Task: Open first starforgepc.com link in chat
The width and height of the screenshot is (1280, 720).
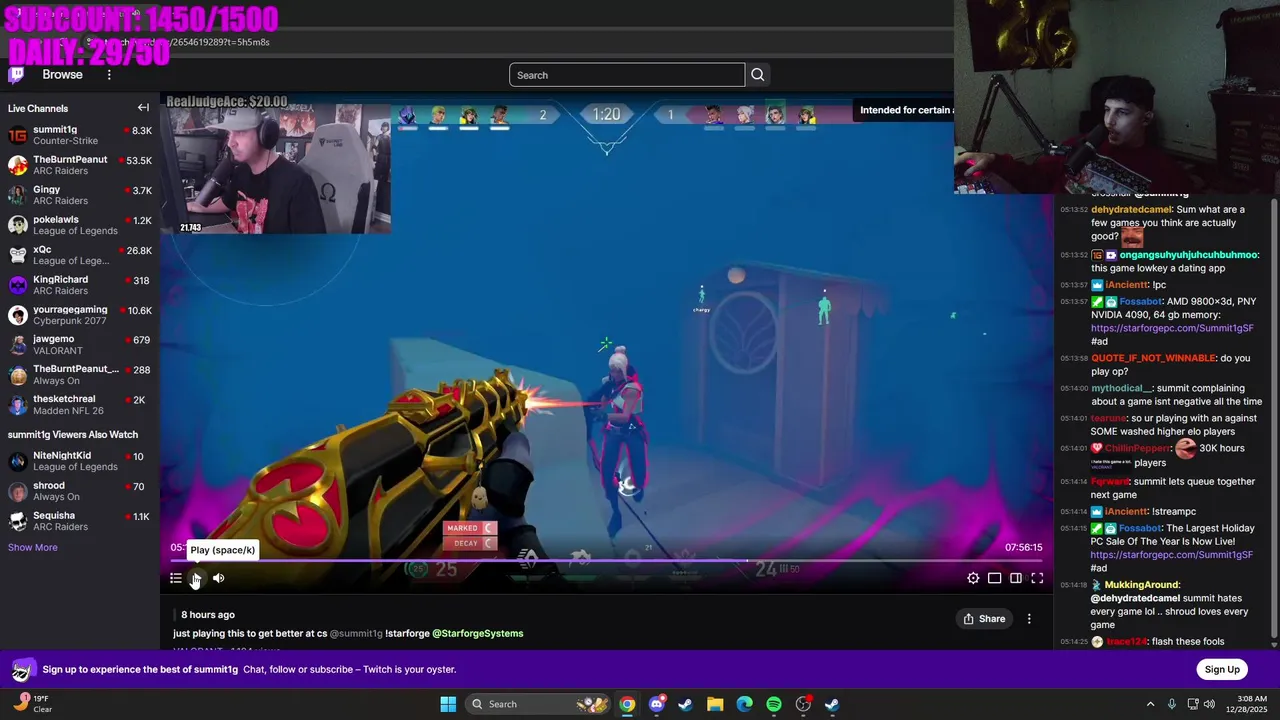Action: (1172, 328)
